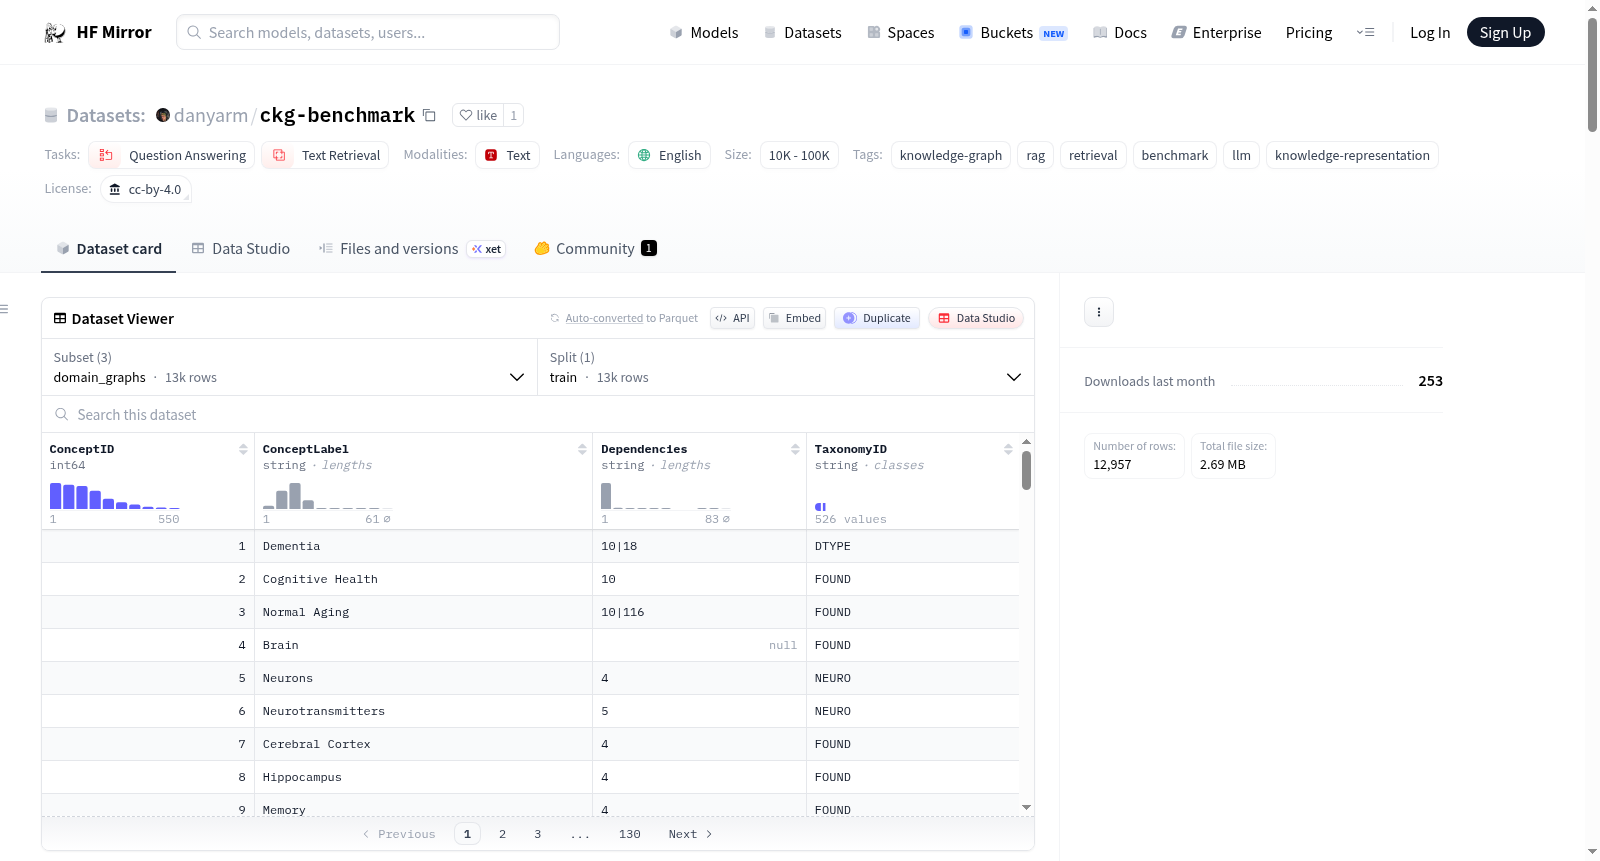Open the Community tab
Screen dimensions: 1600x861
[595, 249]
